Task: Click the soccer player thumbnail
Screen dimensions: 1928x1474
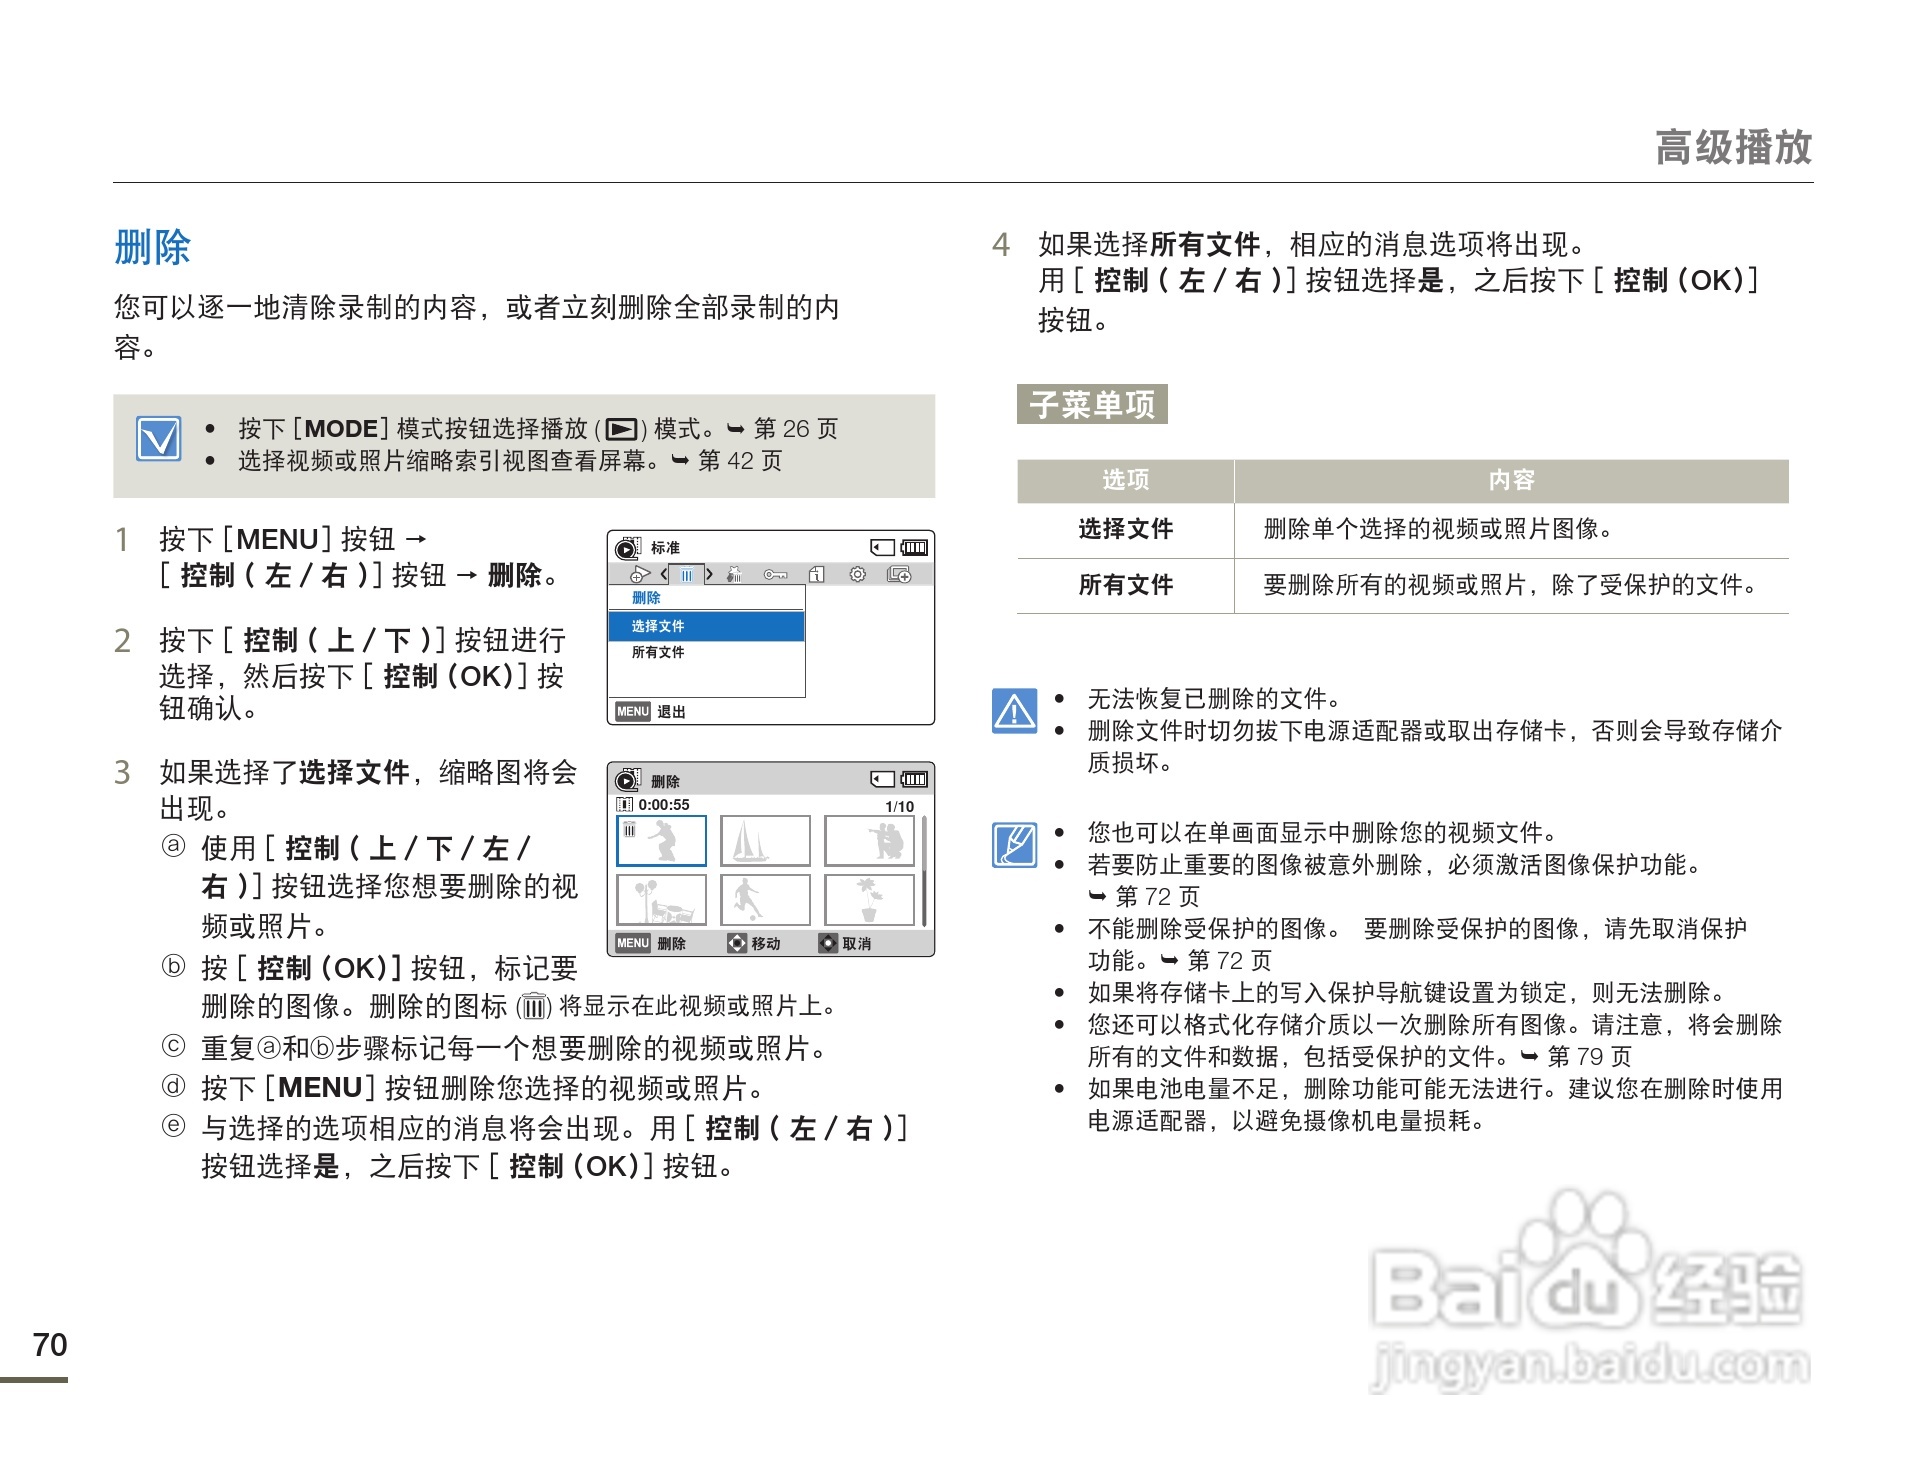Action: 764,900
